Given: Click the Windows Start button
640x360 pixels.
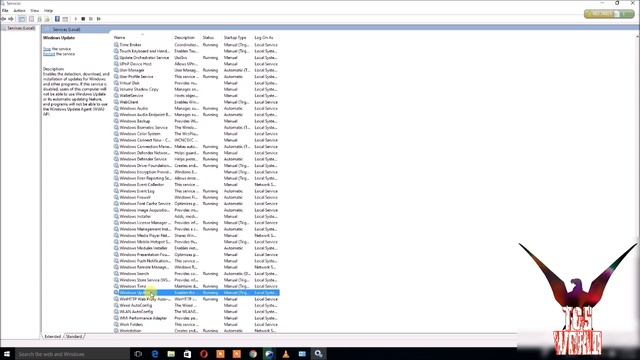Looking at the screenshot, I should 7,354.
